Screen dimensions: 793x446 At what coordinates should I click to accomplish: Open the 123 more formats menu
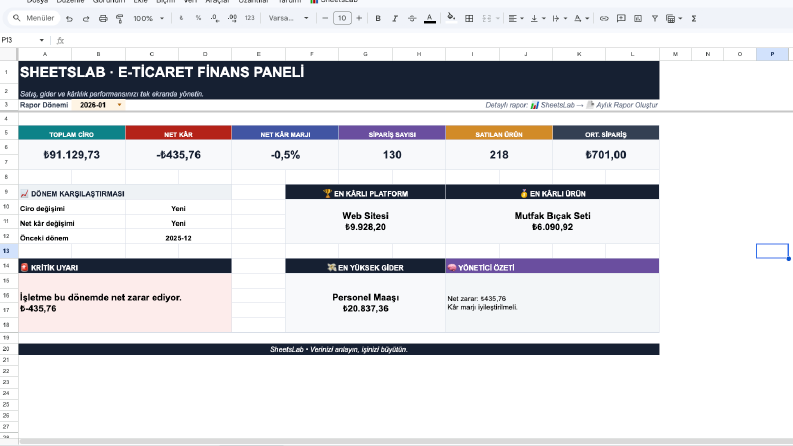tap(250, 18)
